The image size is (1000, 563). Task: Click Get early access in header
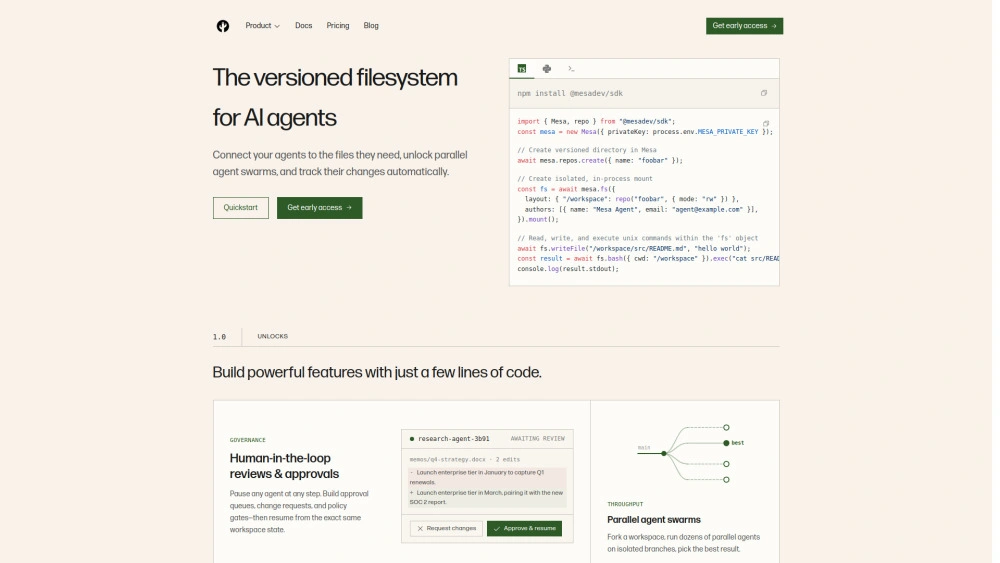(x=744, y=26)
